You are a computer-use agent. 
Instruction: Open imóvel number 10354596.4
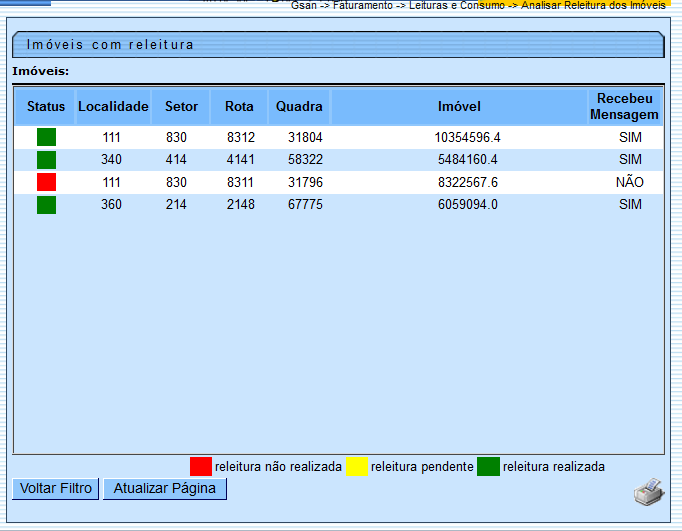tap(467, 137)
